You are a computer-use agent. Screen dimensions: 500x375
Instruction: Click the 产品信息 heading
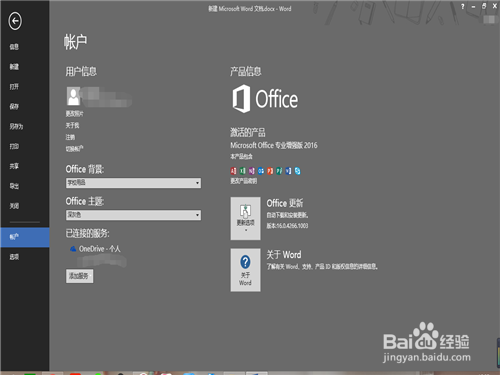tap(246, 71)
